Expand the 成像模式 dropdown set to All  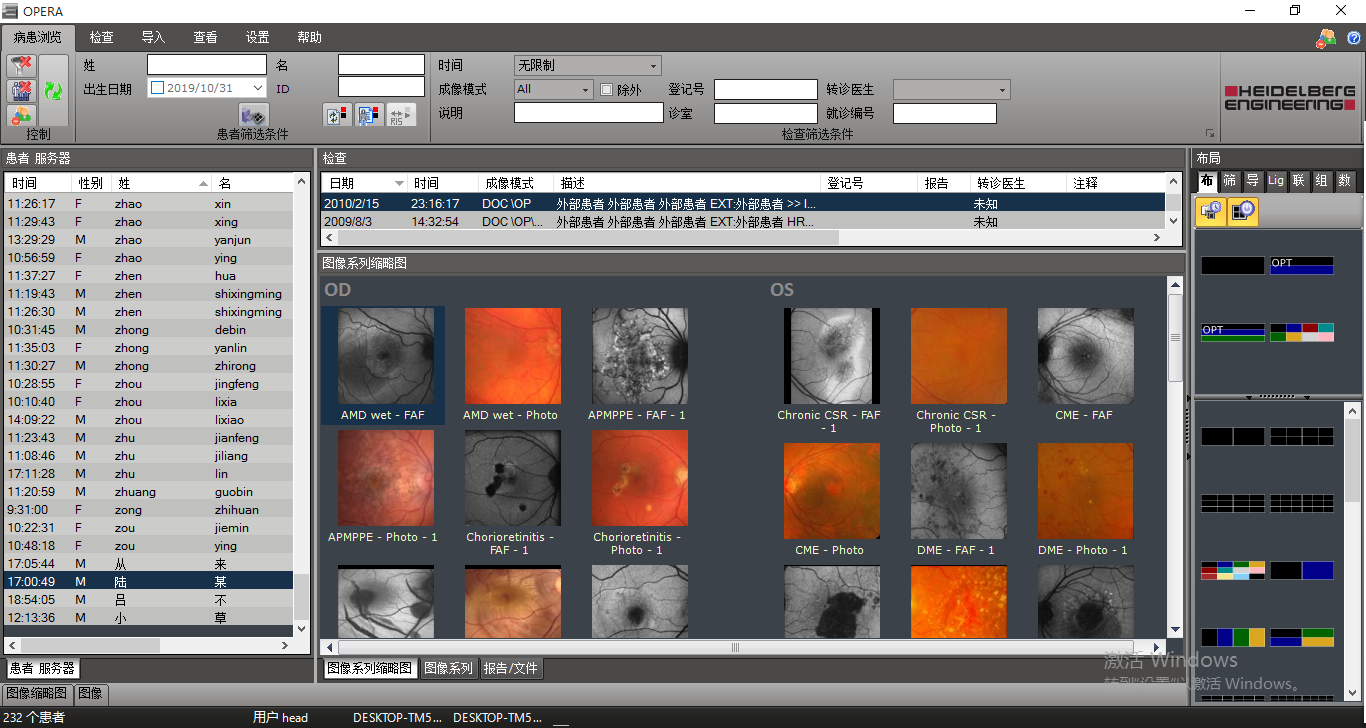pos(554,90)
